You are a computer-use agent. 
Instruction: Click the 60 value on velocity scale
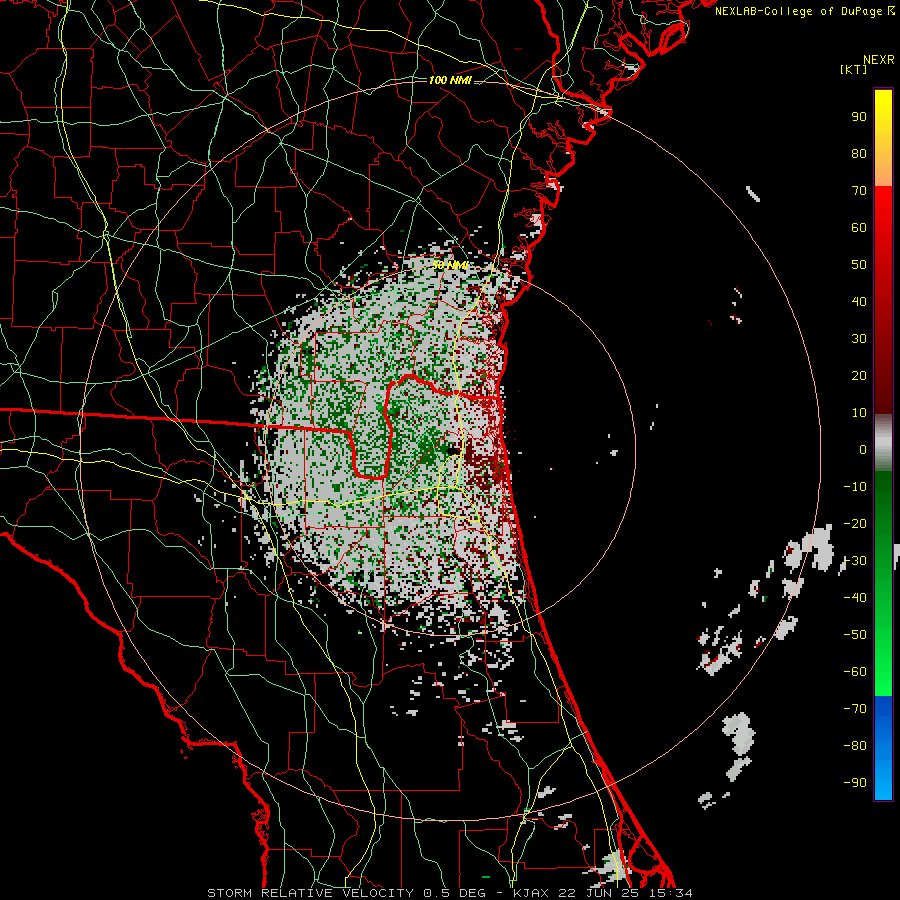point(859,228)
